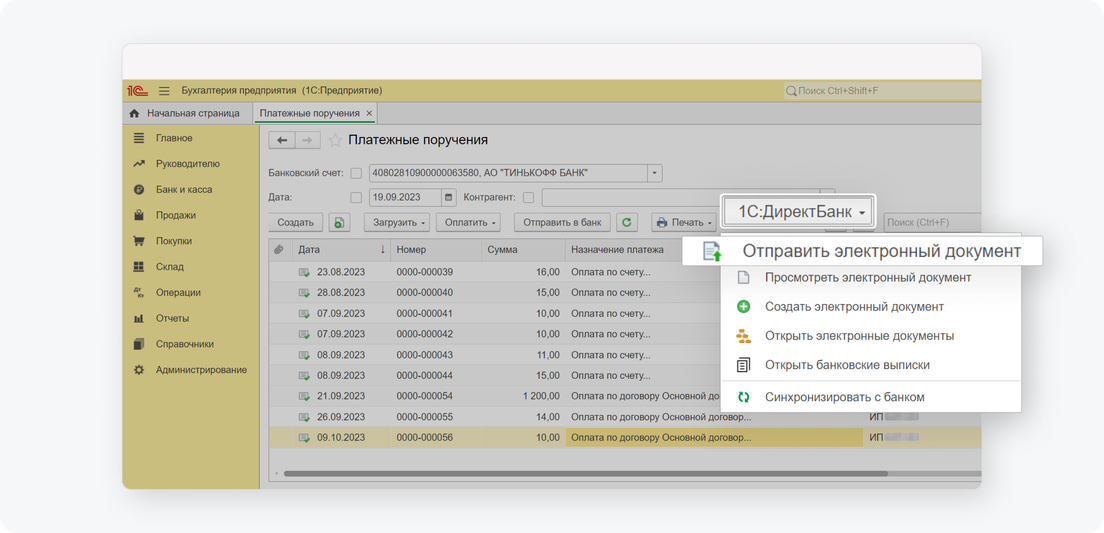
Task: Choose Открыть банковские выписки from the menu
Action: pyautogui.click(x=847, y=365)
